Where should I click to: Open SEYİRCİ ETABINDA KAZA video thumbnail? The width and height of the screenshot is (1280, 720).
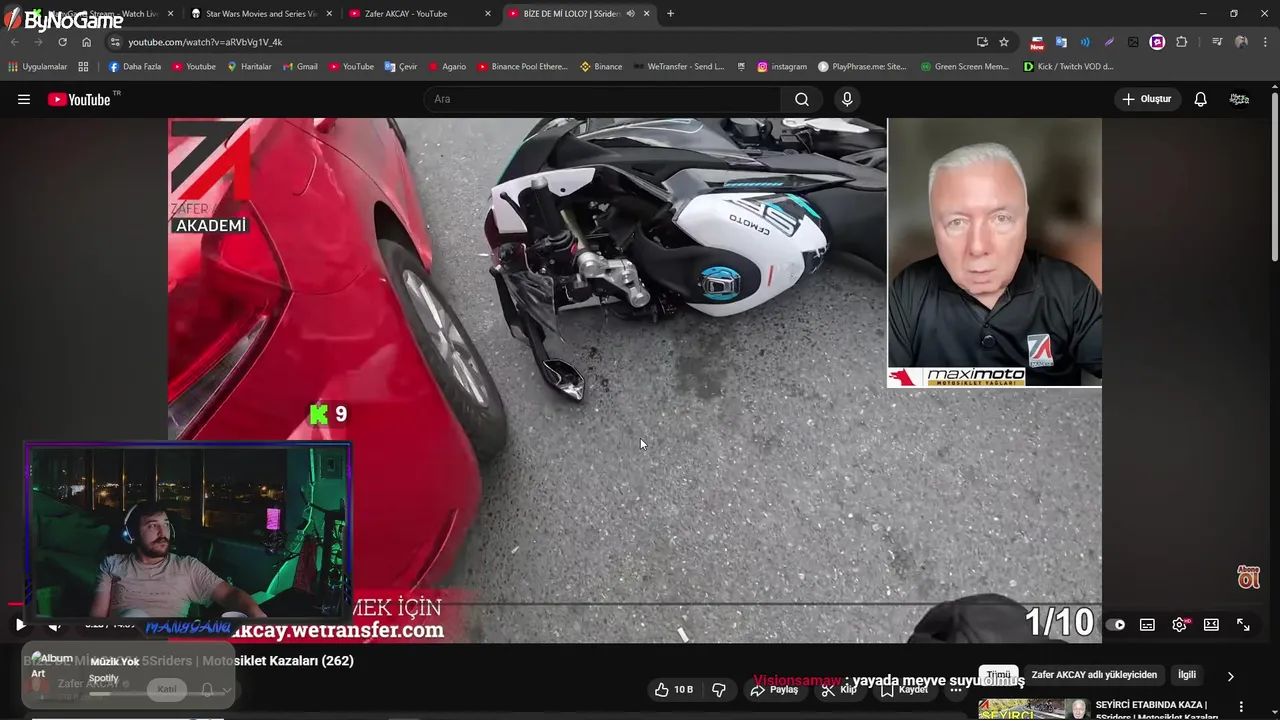pos(1034,709)
